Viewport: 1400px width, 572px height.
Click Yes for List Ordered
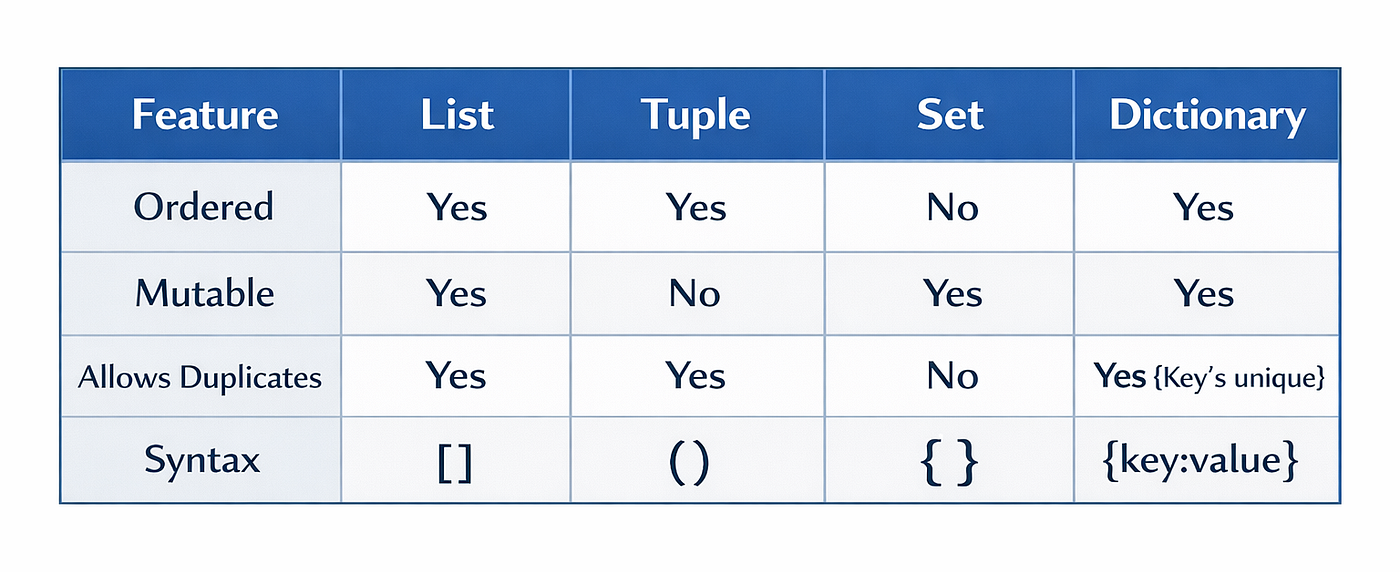click(x=457, y=207)
